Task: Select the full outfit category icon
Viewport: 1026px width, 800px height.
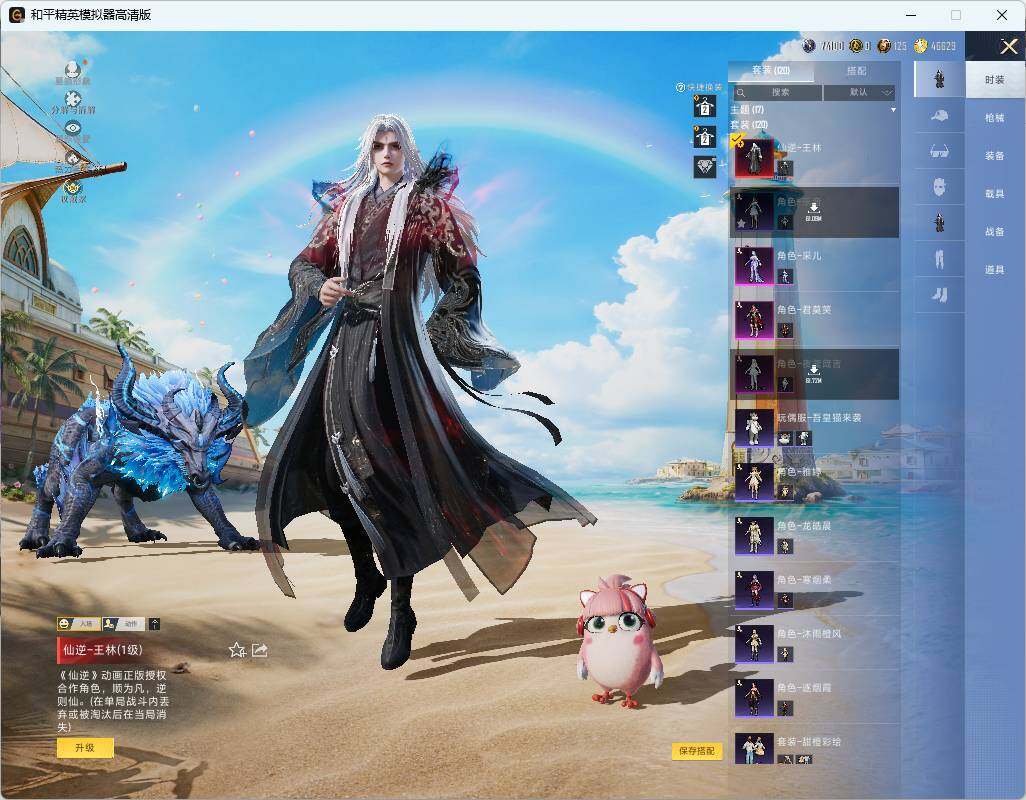Action: (939, 78)
